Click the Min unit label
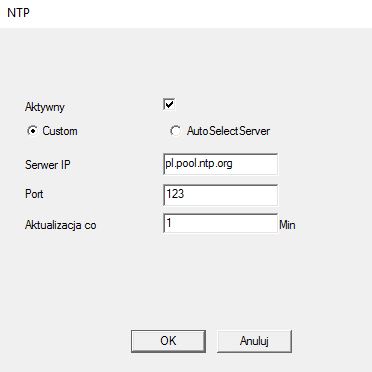Viewport: 372px width, 372px height. (x=287, y=225)
